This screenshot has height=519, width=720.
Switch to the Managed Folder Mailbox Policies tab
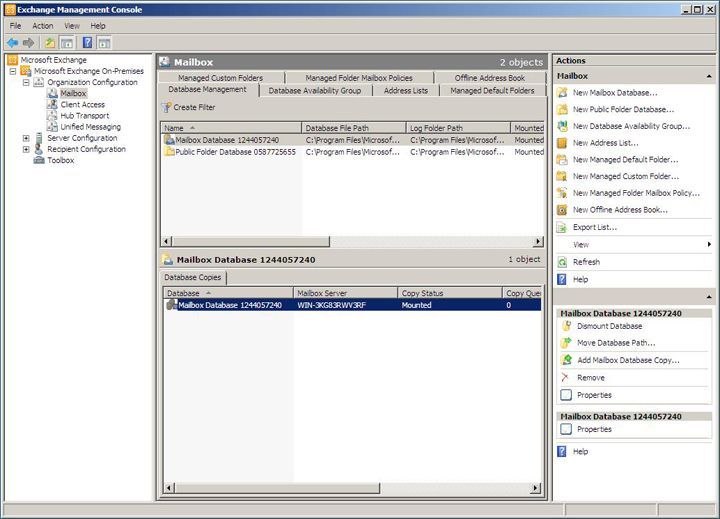(359, 78)
